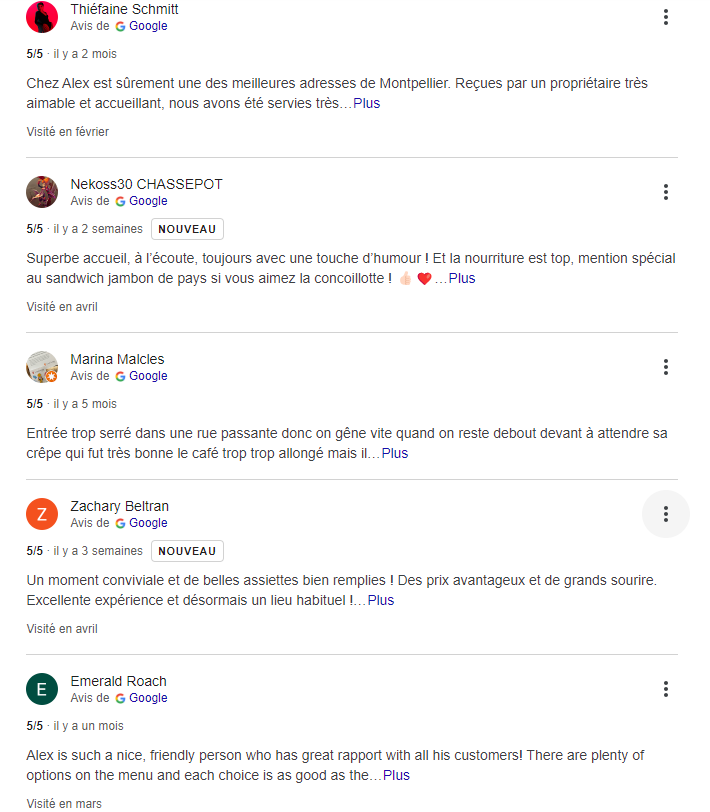
Task: Expand the concoillotte sandwich review text
Action: [x=461, y=278]
